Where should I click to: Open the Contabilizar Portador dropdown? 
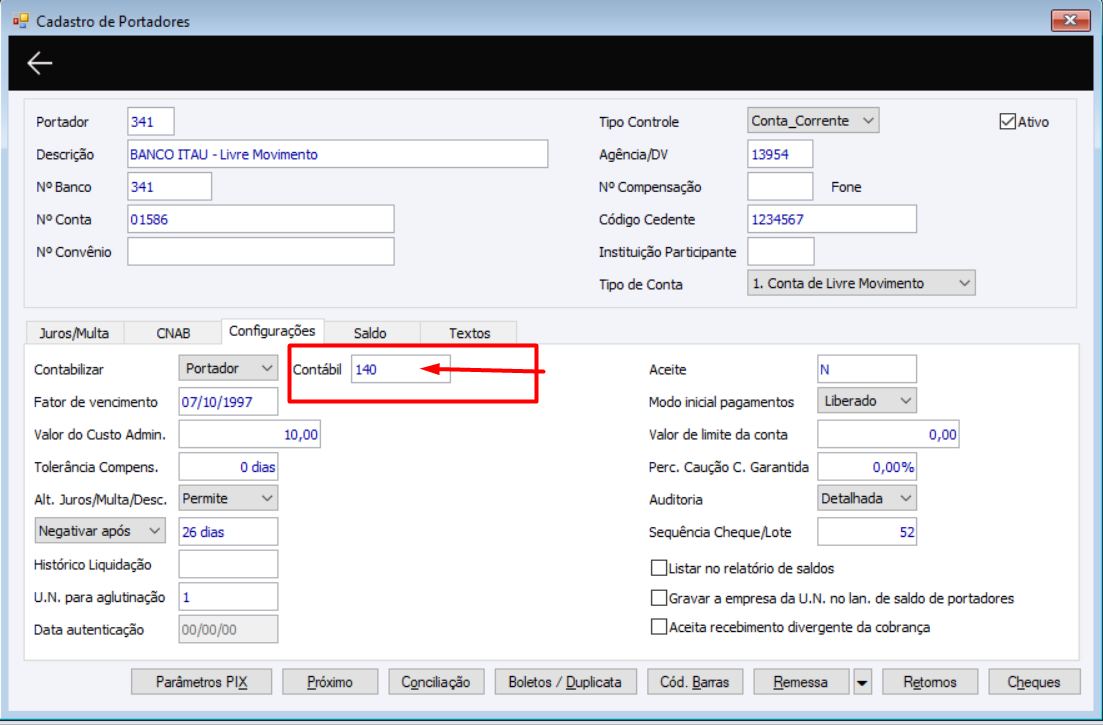228,368
